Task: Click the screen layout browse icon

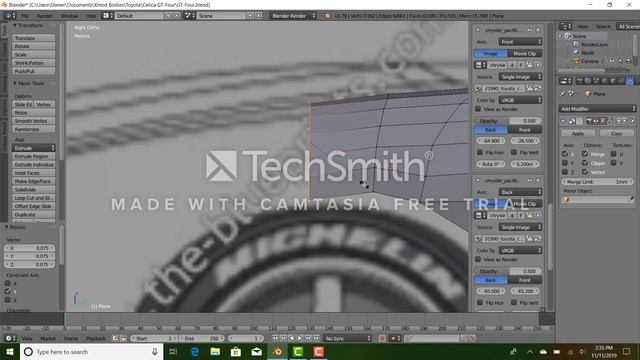Action: (107, 16)
